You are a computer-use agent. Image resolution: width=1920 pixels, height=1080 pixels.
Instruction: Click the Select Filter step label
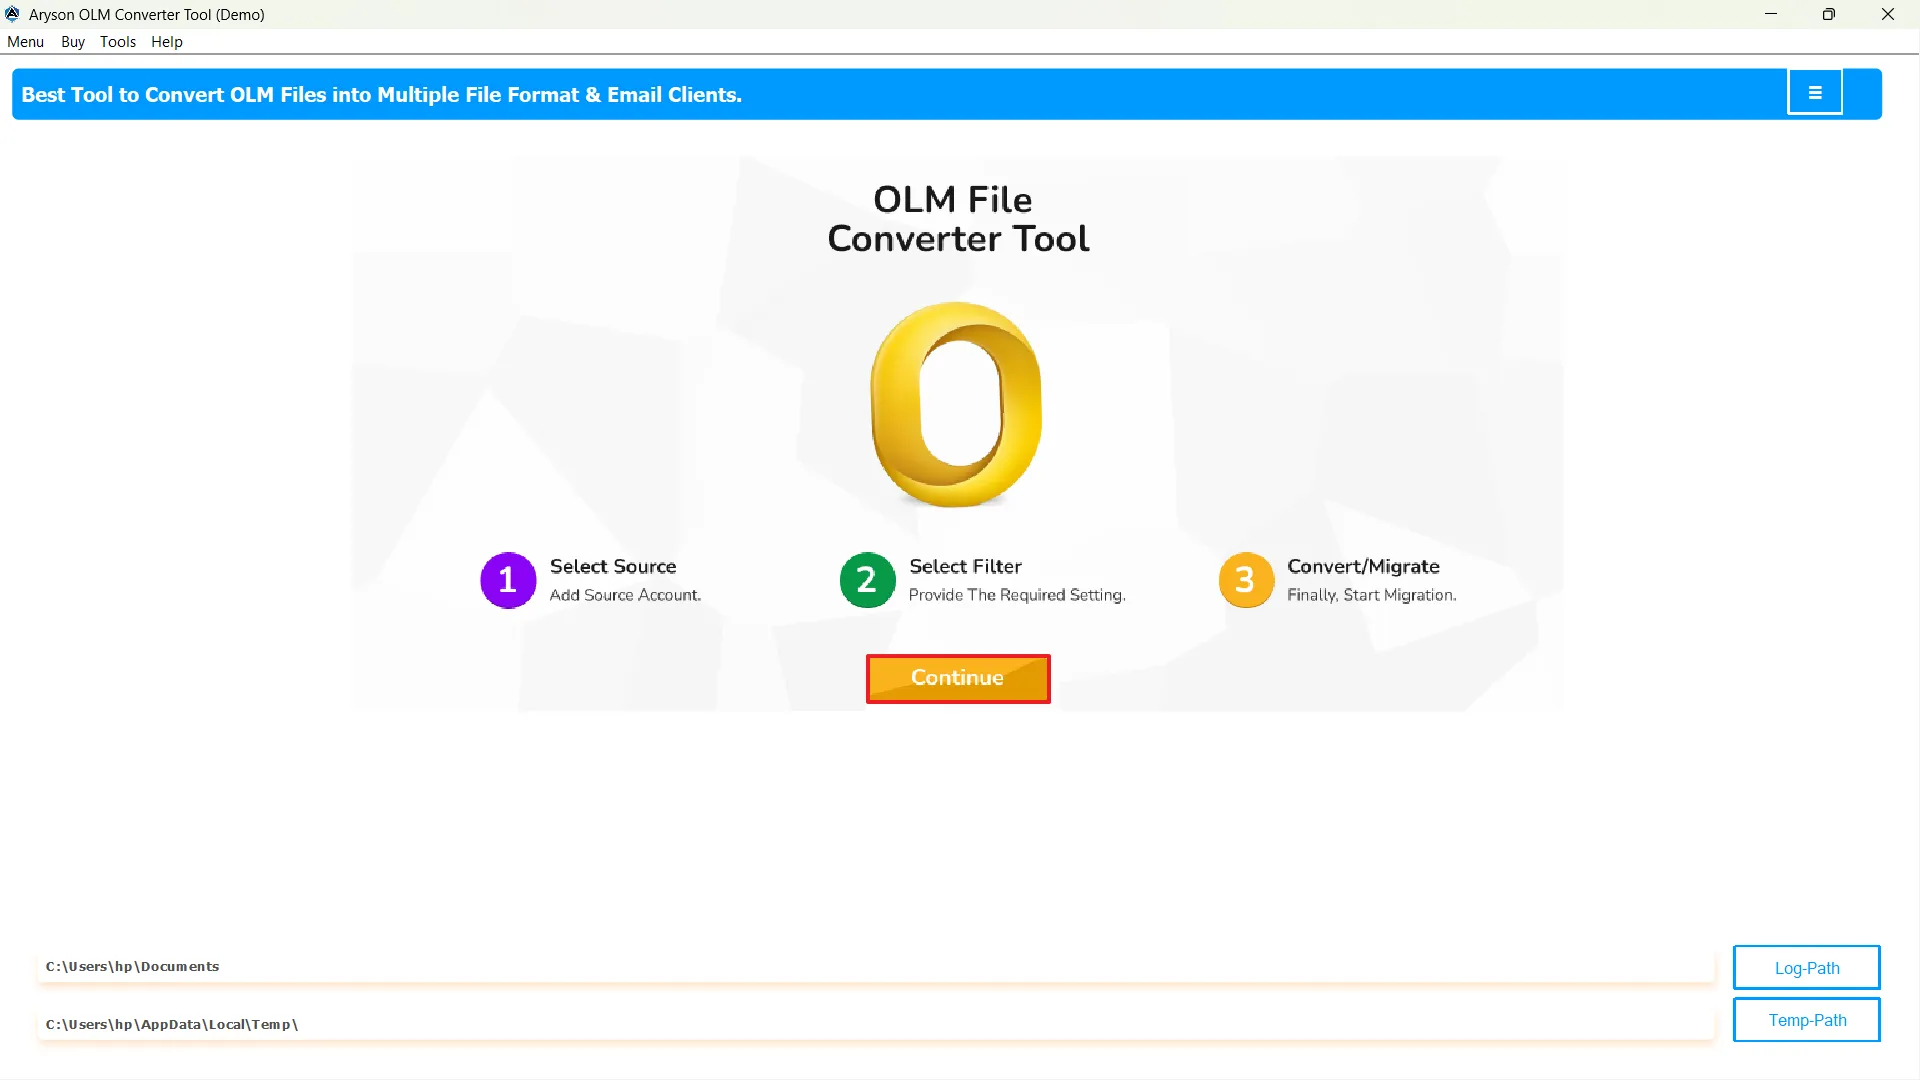tap(965, 566)
